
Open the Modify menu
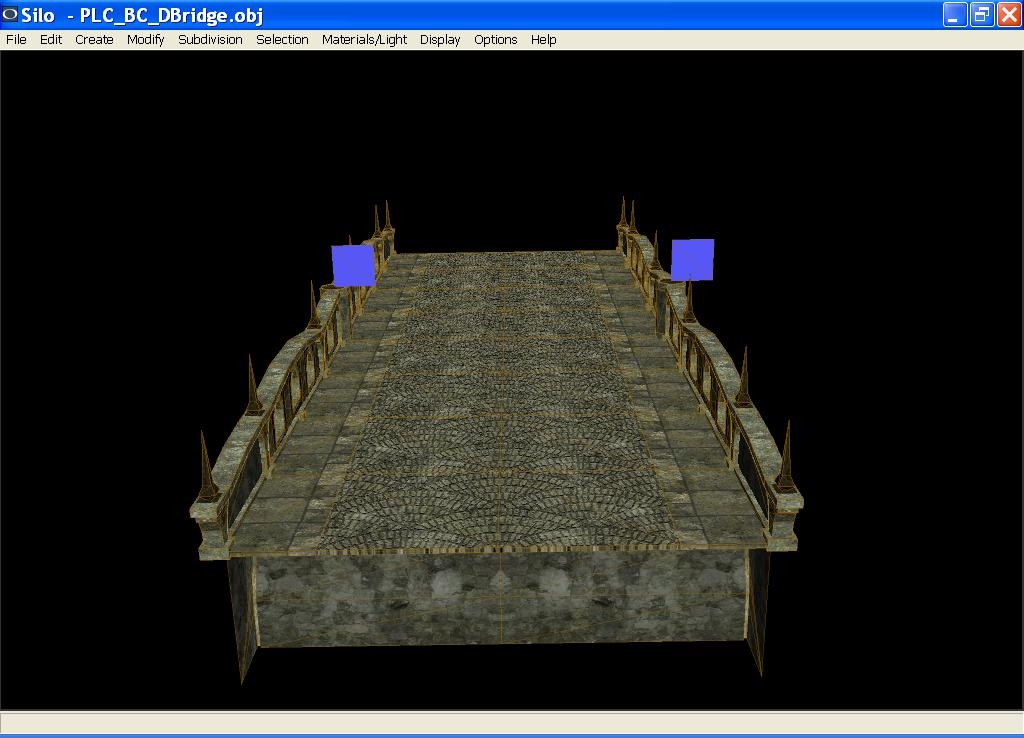click(145, 40)
